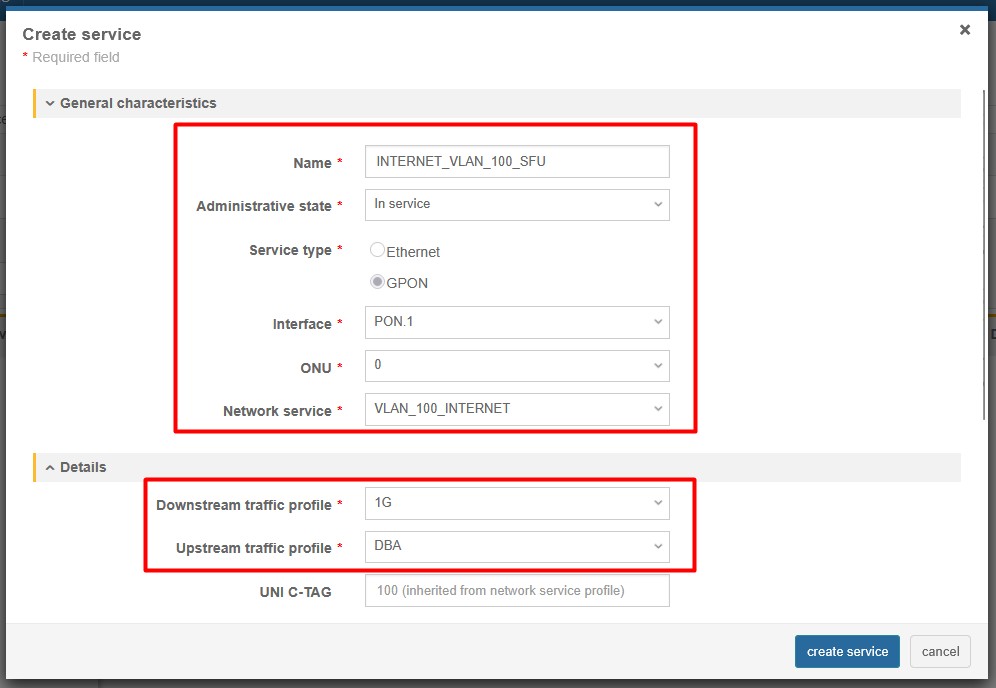Open the Administrative state dropdown

[x=516, y=204]
